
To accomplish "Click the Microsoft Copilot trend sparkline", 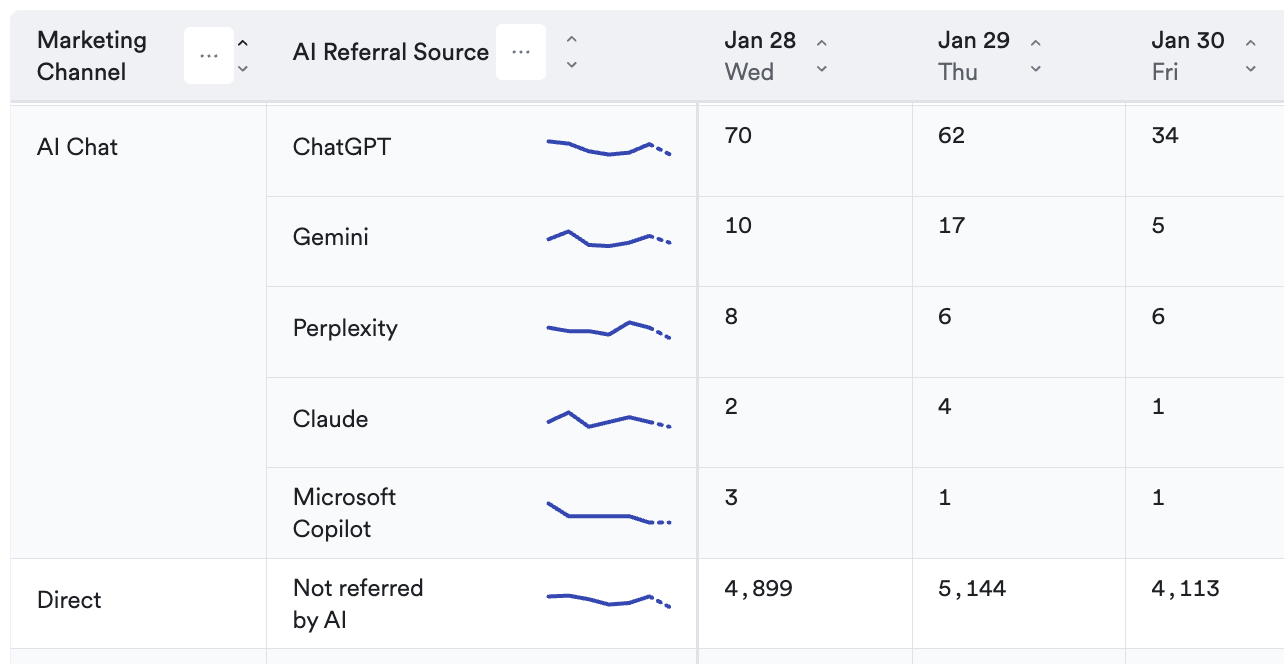I will (608, 513).
